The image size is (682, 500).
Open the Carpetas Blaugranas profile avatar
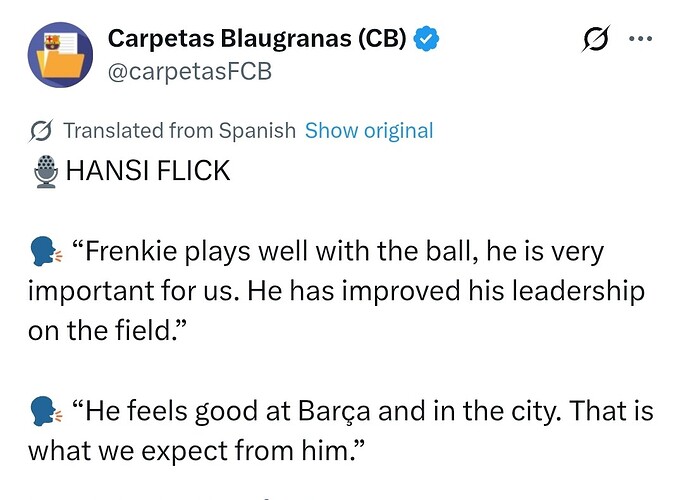61,54
